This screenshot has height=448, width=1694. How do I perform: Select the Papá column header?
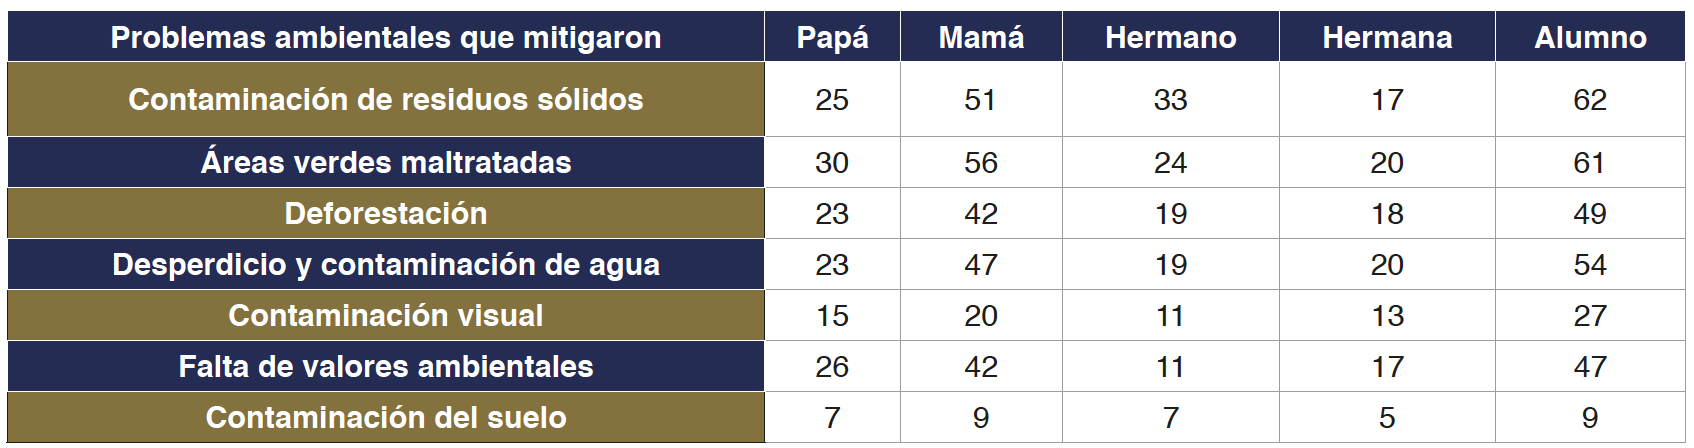(832, 38)
